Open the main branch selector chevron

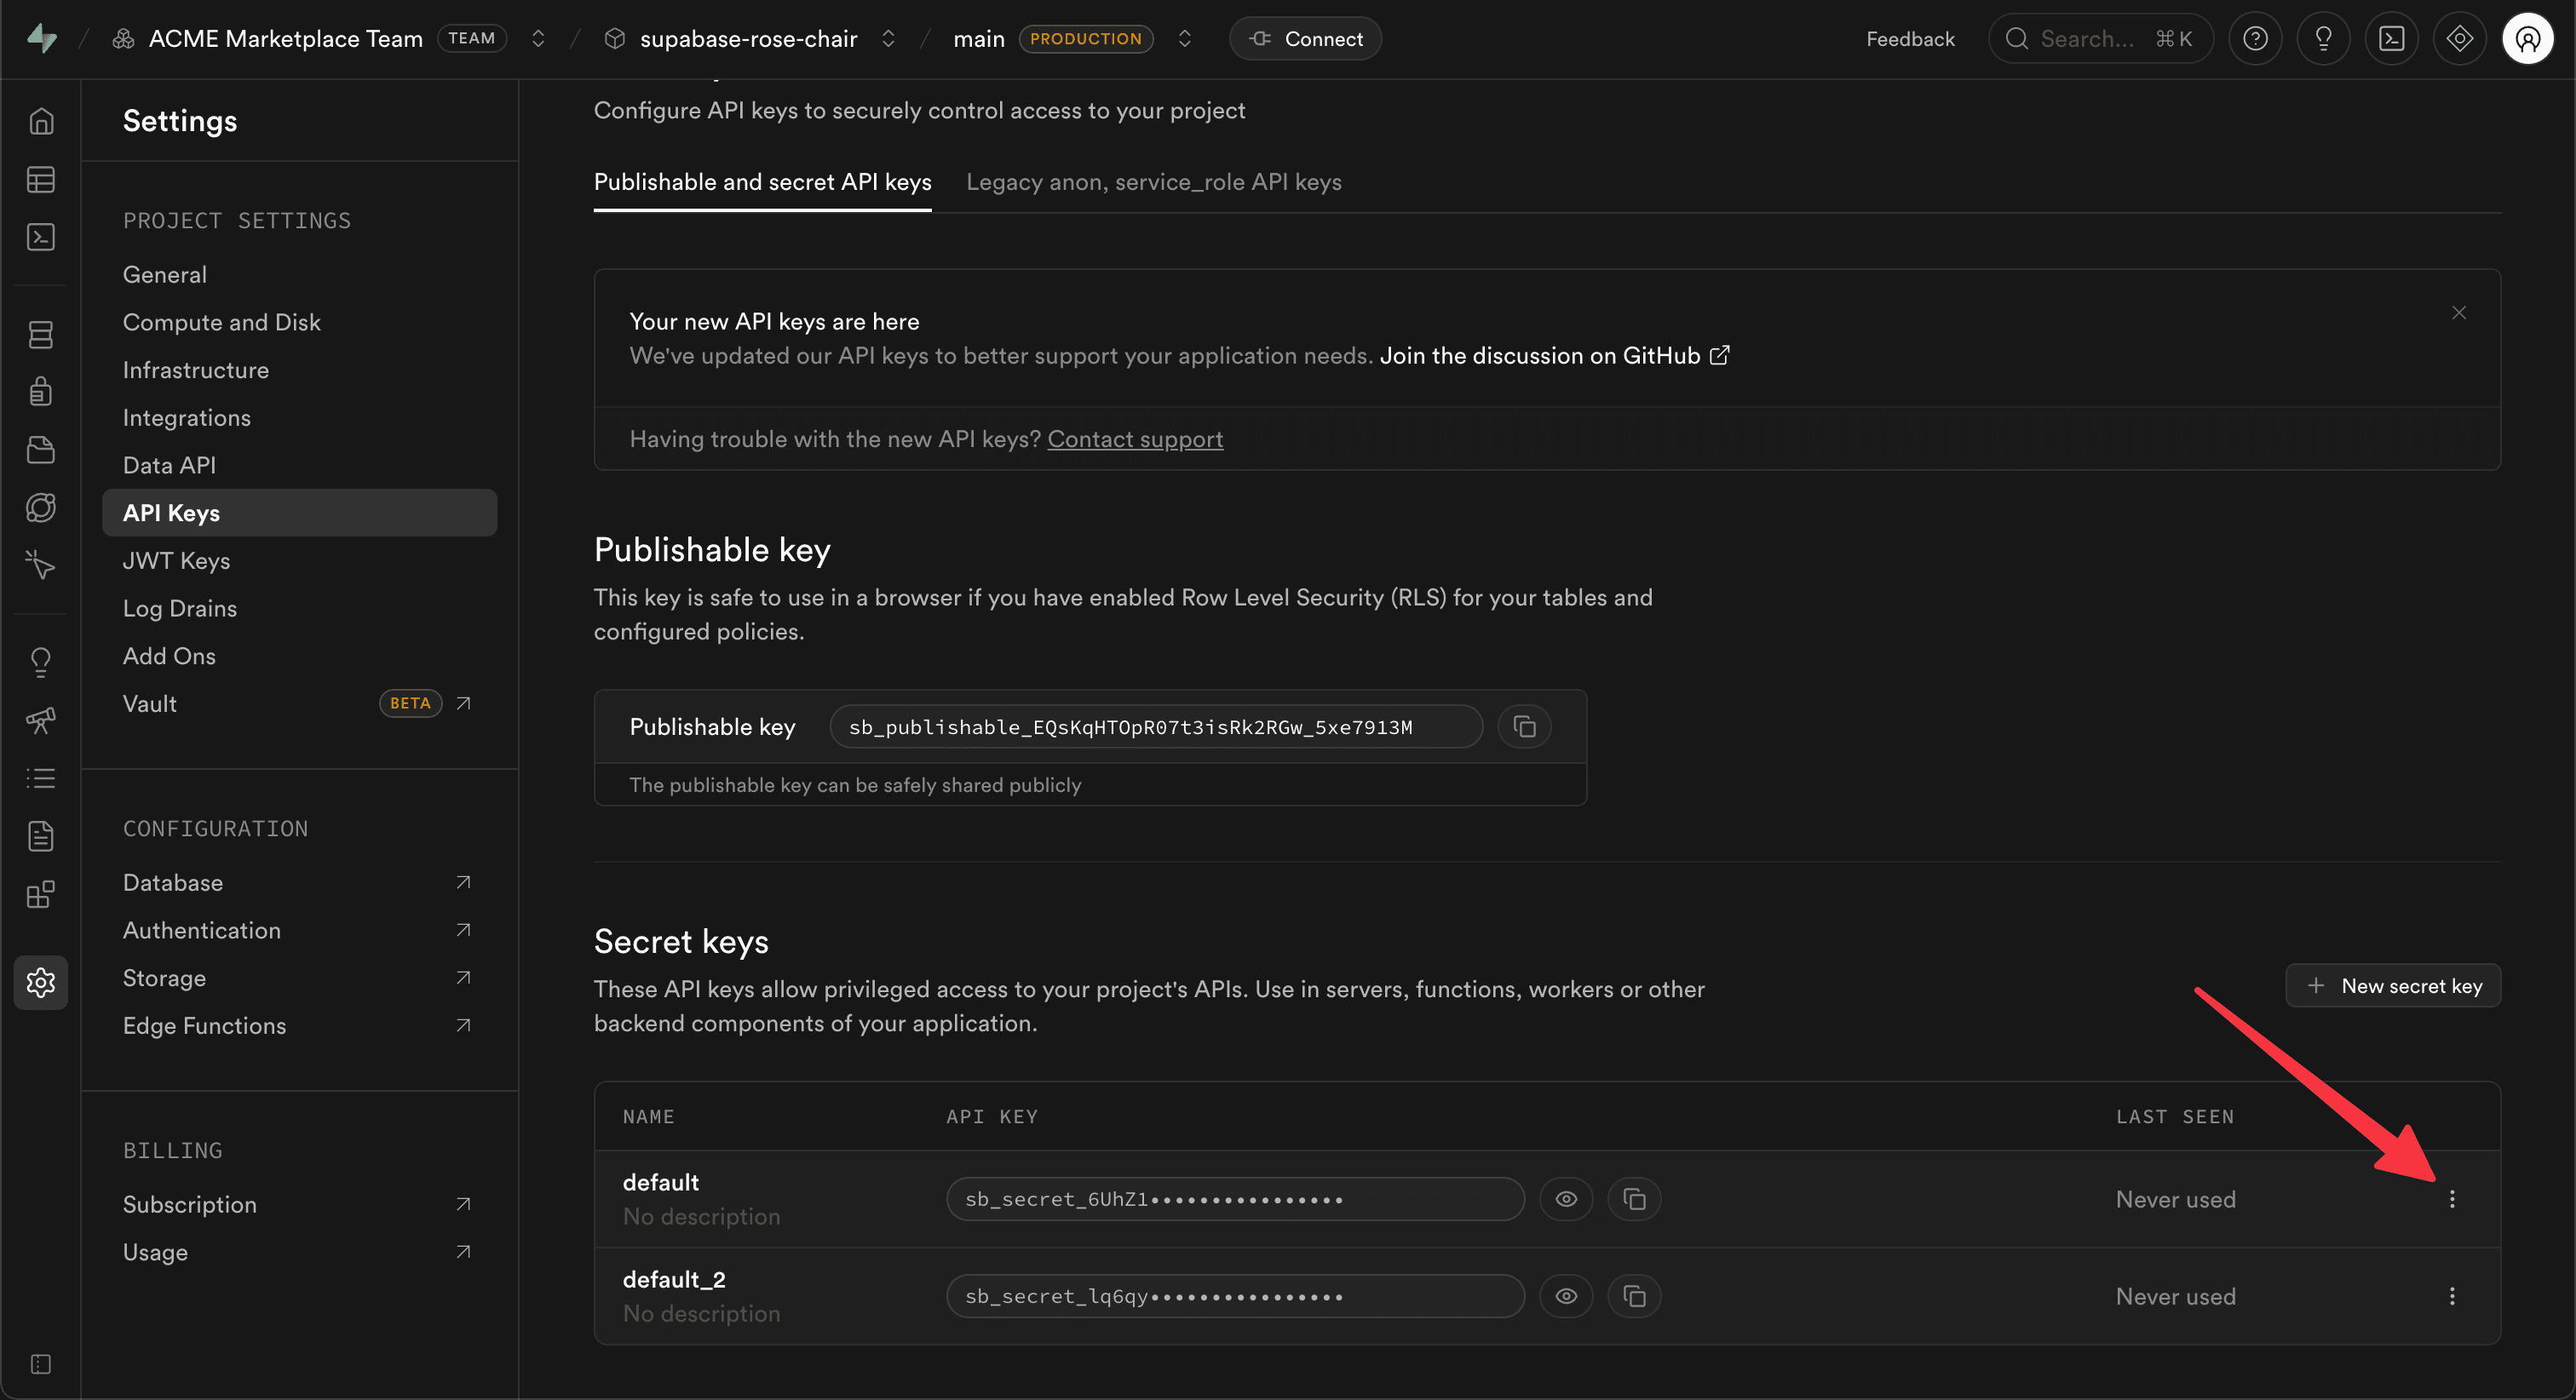pos(1185,39)
